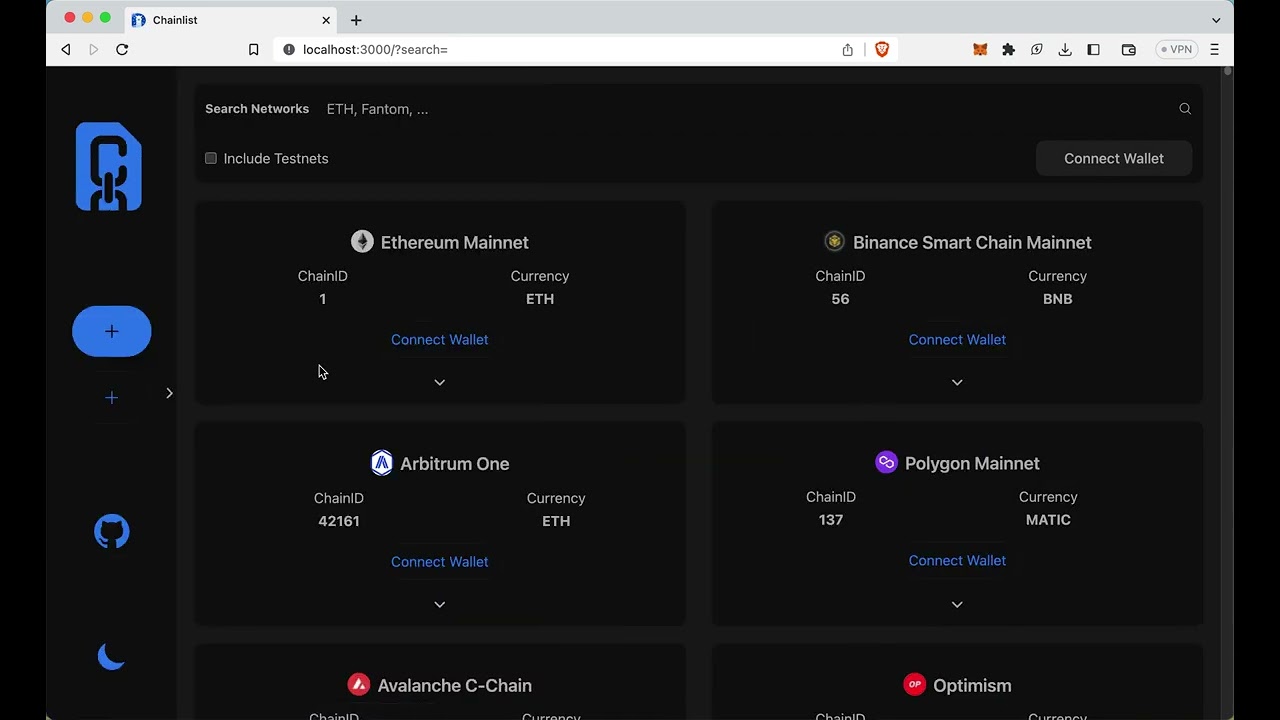1280x720 pixels.
Task: Expand Ethereum Mainnet card details
Action: point(440,382)
